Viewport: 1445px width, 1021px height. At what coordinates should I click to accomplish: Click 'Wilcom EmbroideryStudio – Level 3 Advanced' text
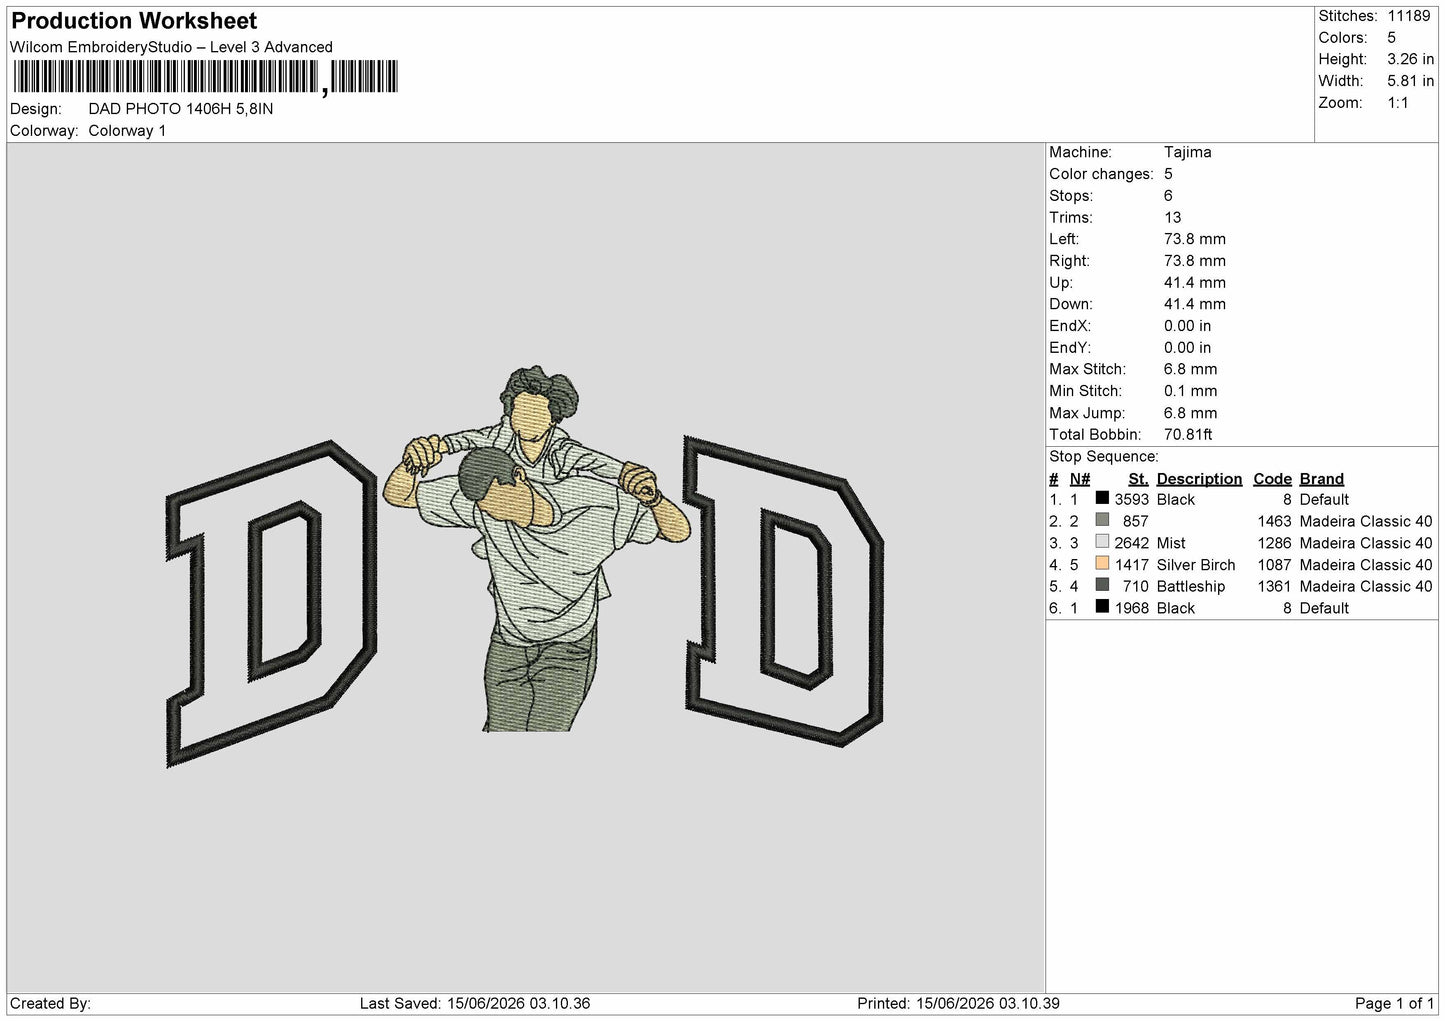pos(171,47)
